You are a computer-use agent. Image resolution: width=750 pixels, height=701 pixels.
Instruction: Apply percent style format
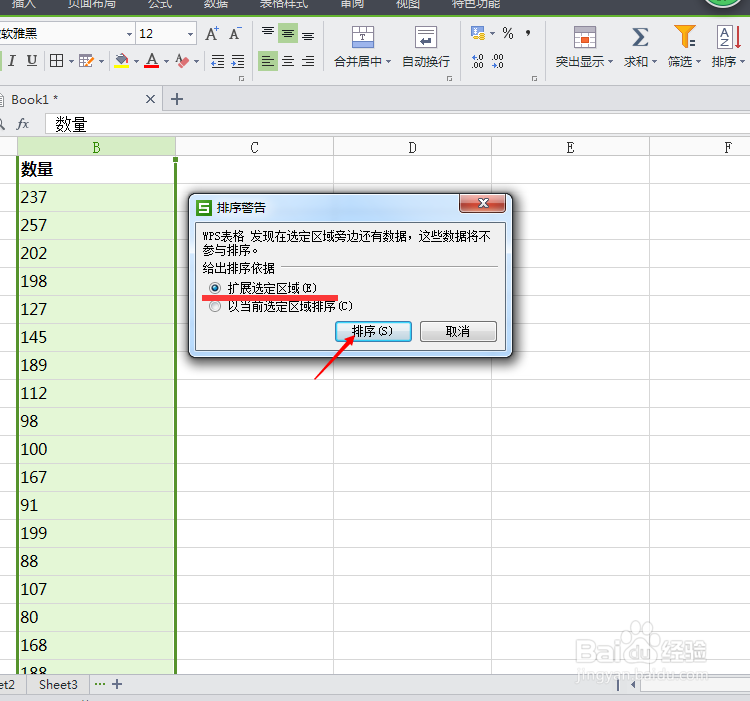pos(508,33)
